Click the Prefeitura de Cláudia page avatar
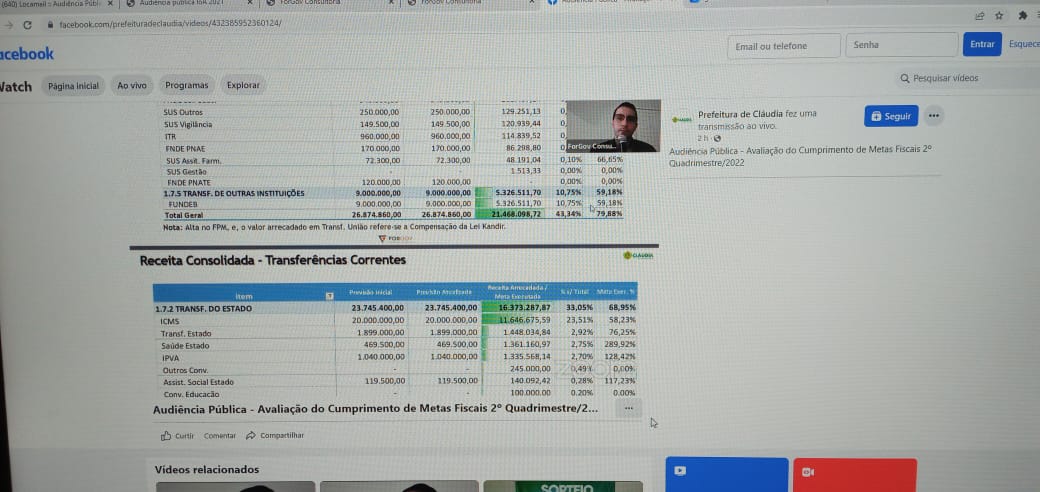 681,119
